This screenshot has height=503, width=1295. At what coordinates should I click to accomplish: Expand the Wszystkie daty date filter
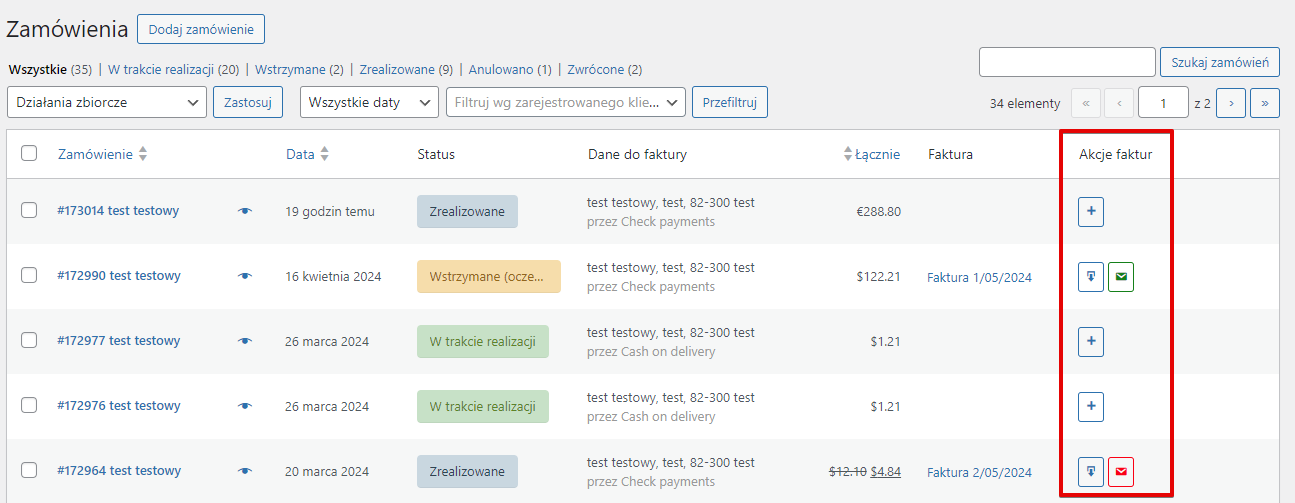[x=369, y=102]
